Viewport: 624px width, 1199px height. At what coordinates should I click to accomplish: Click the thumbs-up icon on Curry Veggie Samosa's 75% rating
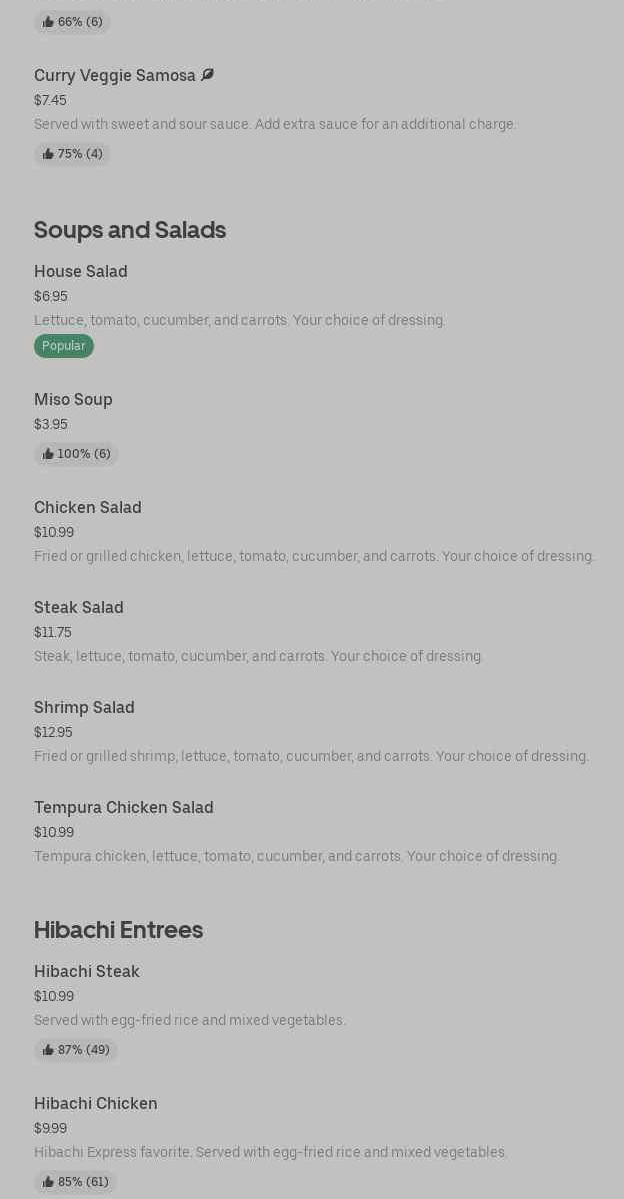[x=48, y=154]
